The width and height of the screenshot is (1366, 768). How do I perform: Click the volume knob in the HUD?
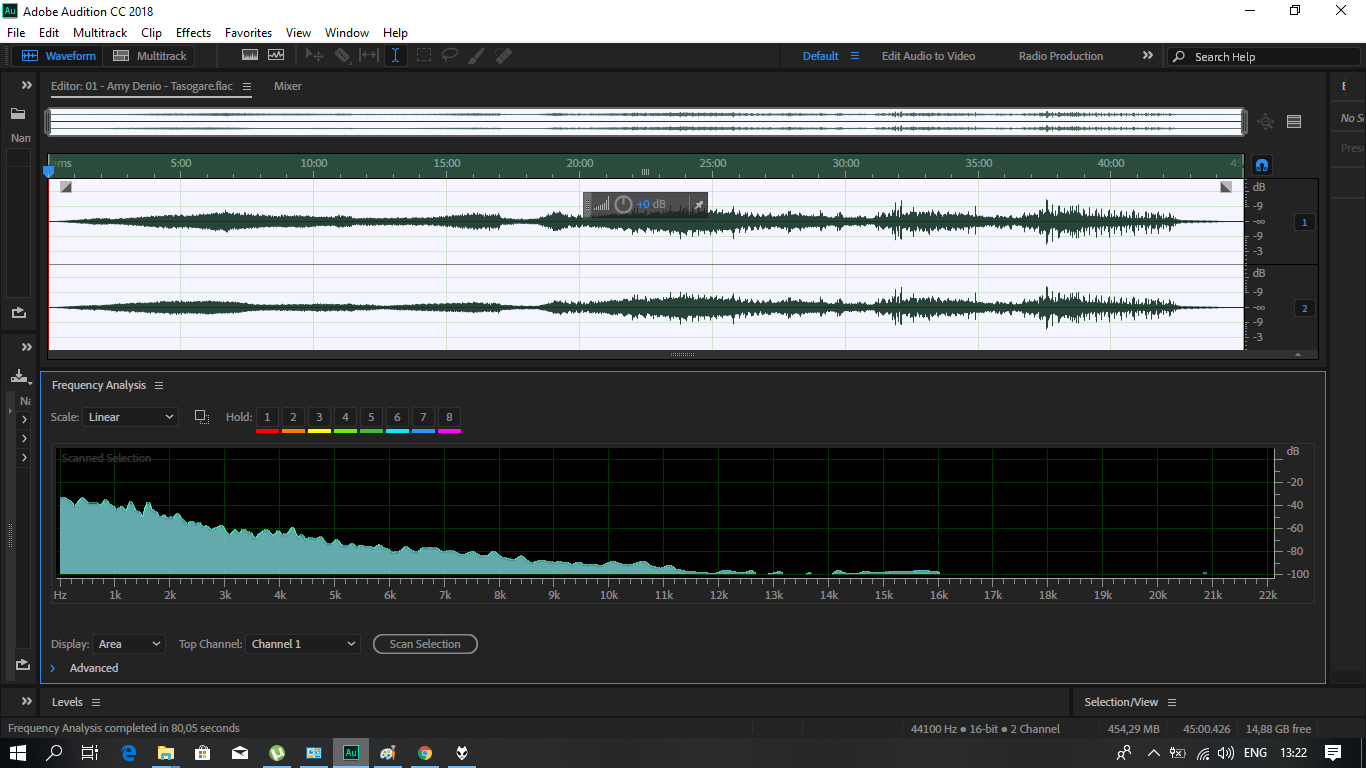pos(623,205)
